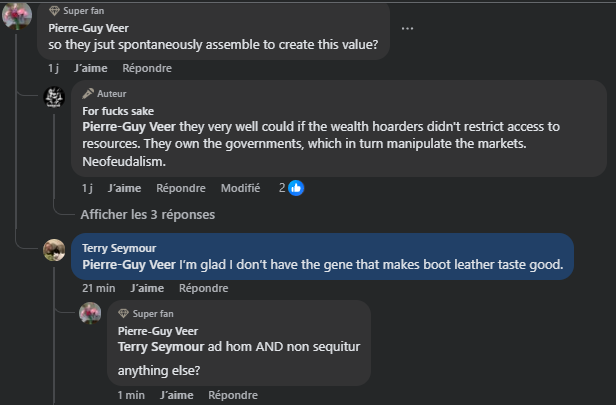The width and height of the screenshot is (616, 405).
Task: Click the blue thumbs-up reaction icon
Action: pos(296,188)
